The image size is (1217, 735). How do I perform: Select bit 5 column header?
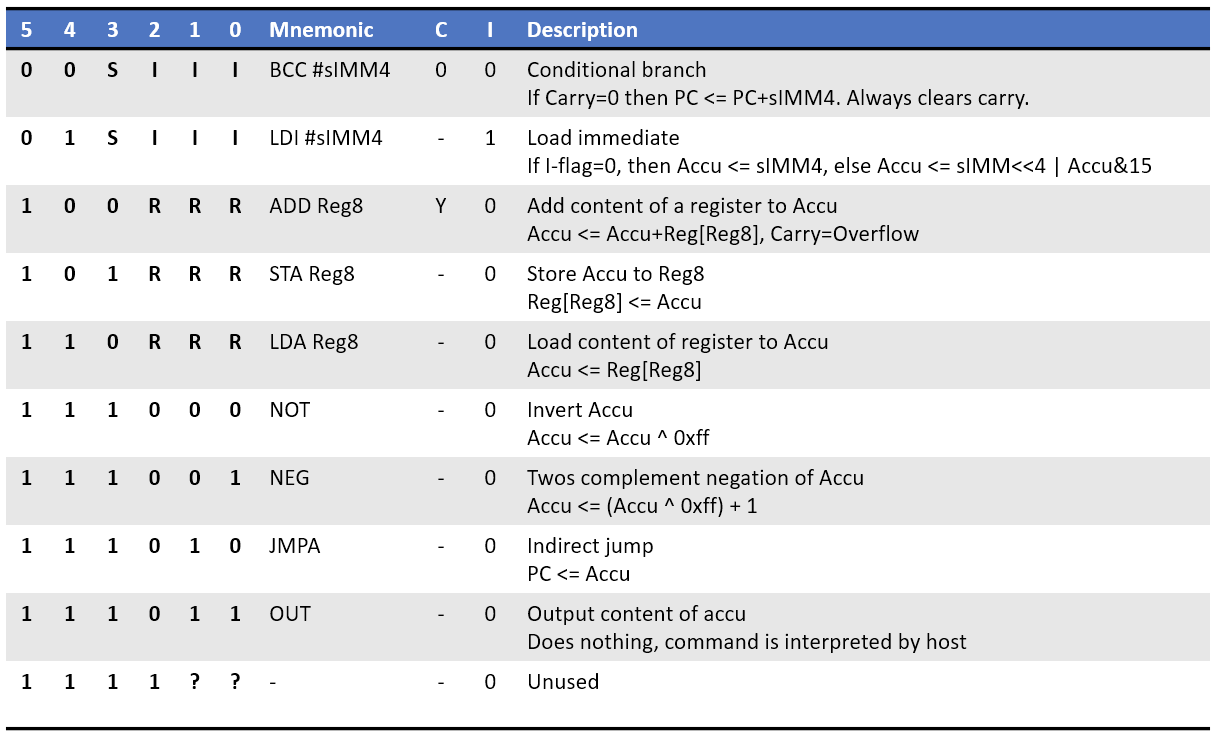[26, 30]
